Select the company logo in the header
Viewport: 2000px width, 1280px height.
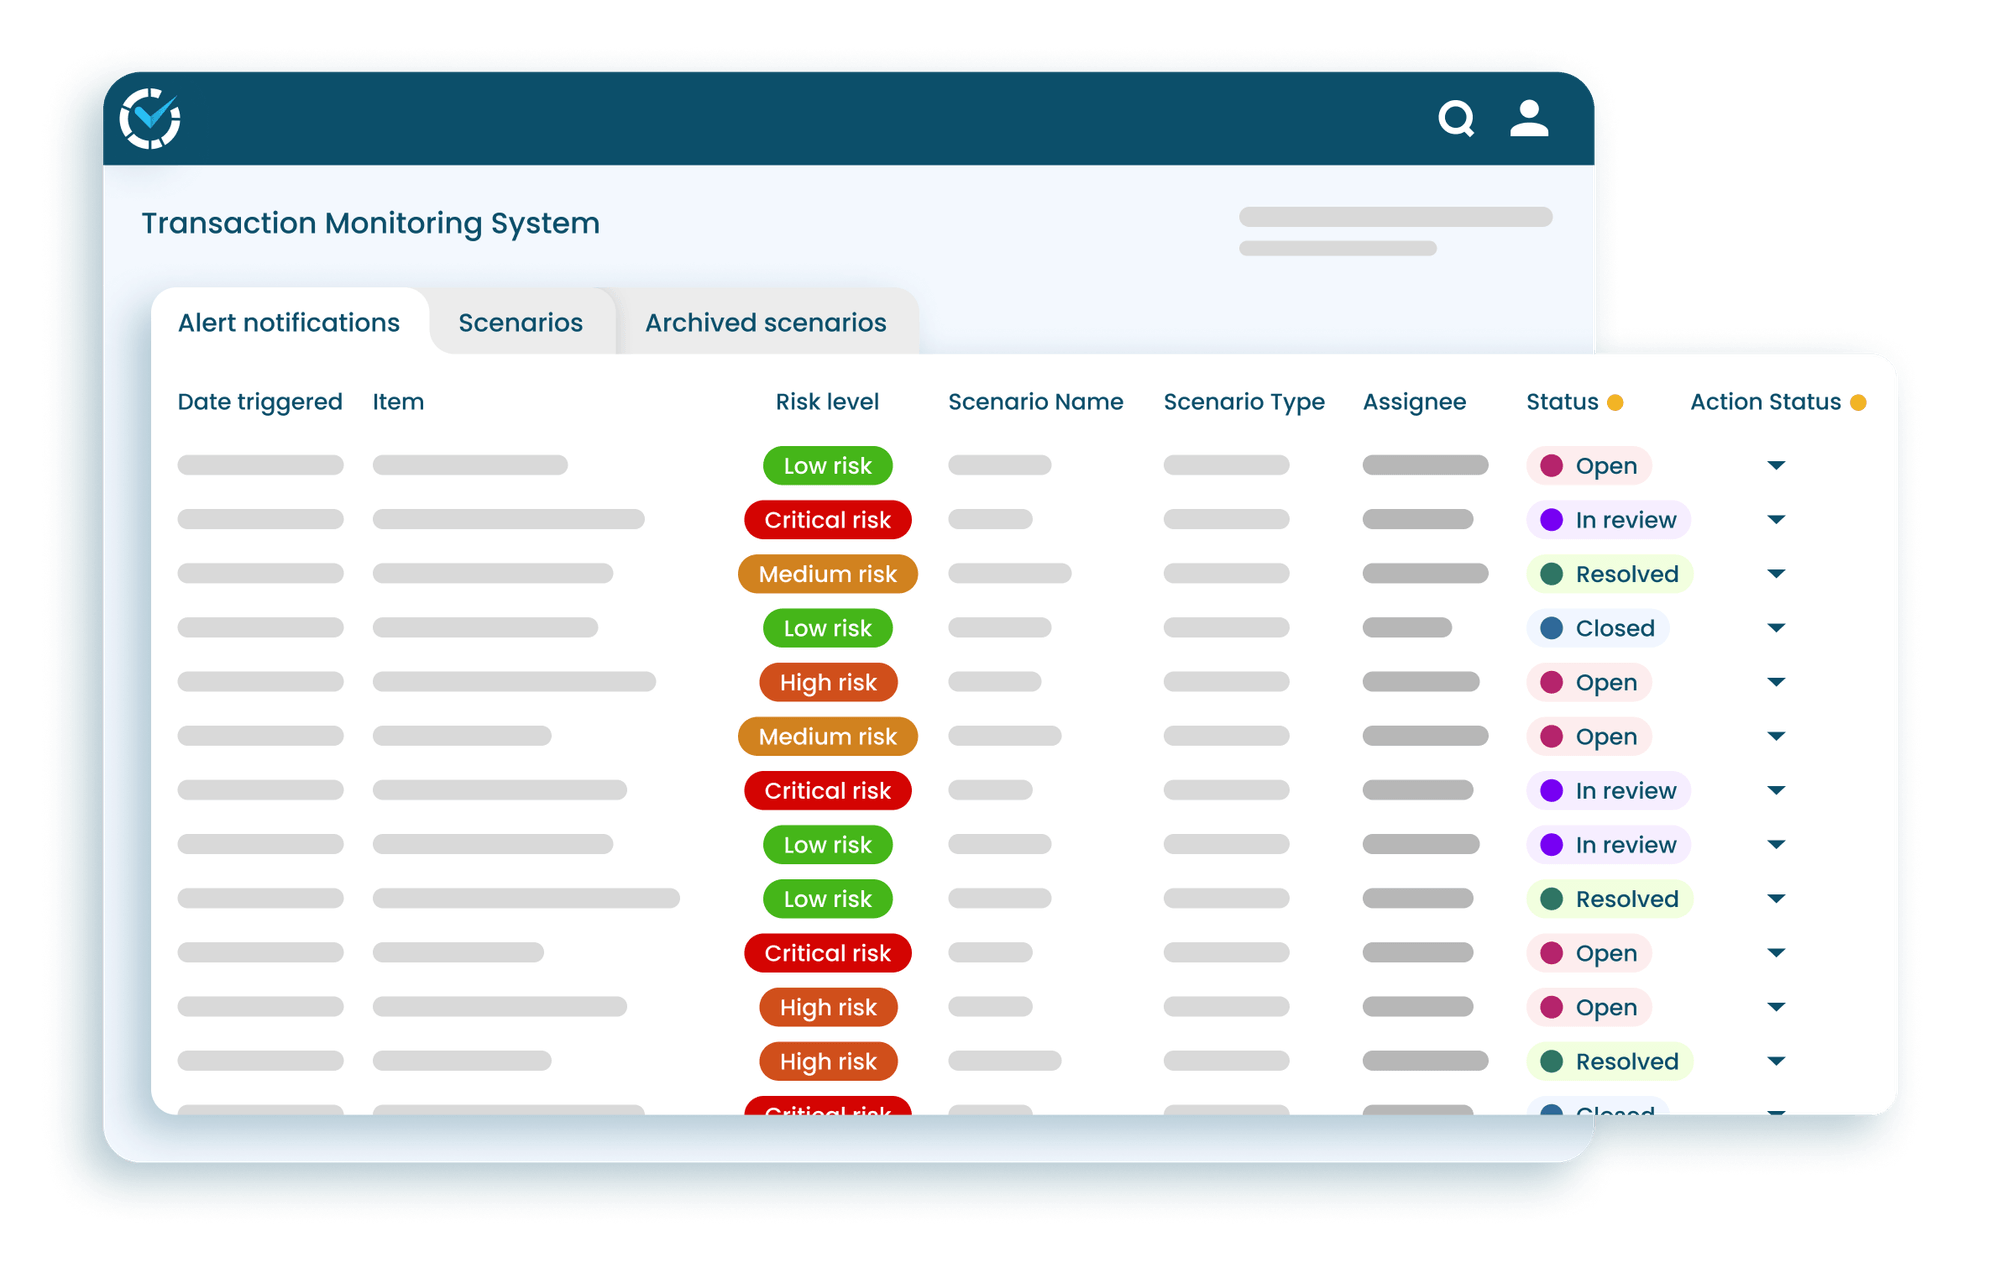pyautogui.click(x=150, y=118)
